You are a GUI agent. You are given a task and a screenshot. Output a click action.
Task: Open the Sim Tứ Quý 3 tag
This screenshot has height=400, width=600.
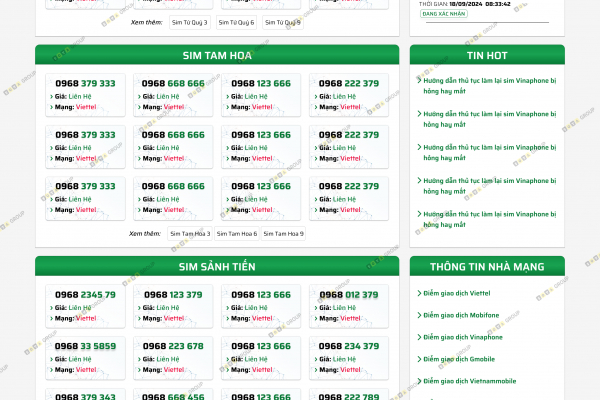189,23
